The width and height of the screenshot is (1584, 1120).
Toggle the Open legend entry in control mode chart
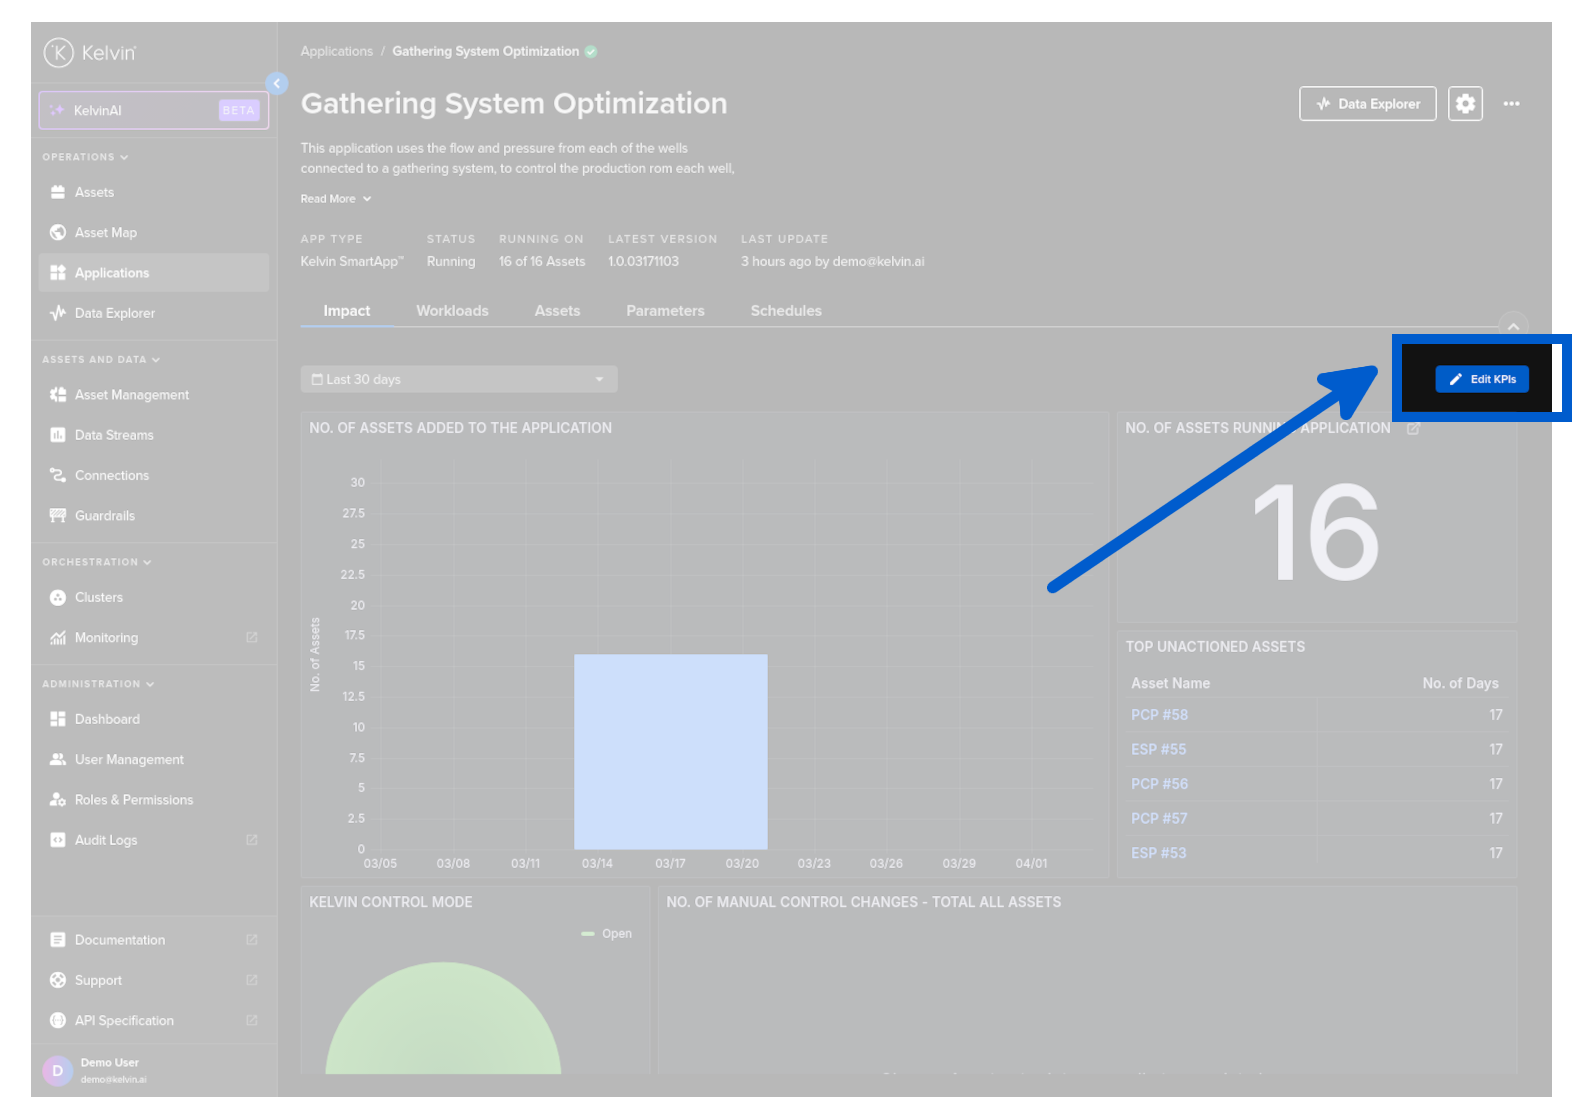(607, 934)
